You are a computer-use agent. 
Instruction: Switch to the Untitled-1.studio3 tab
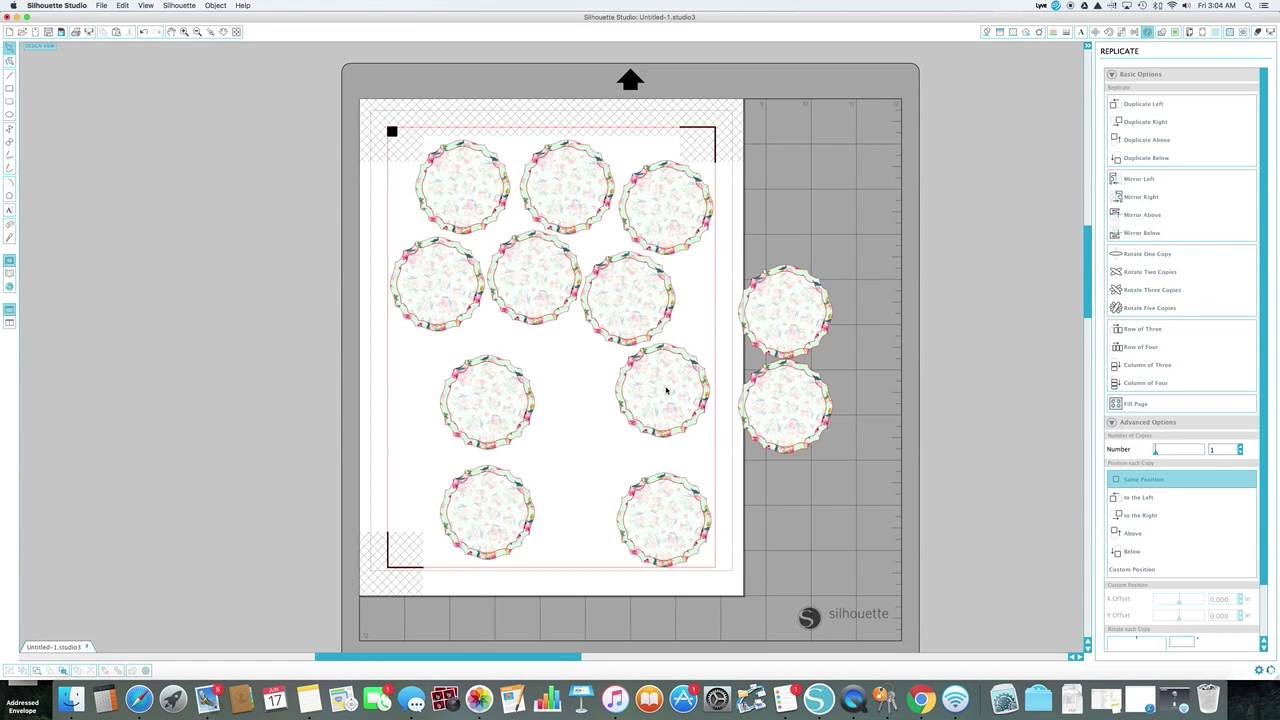56,647
